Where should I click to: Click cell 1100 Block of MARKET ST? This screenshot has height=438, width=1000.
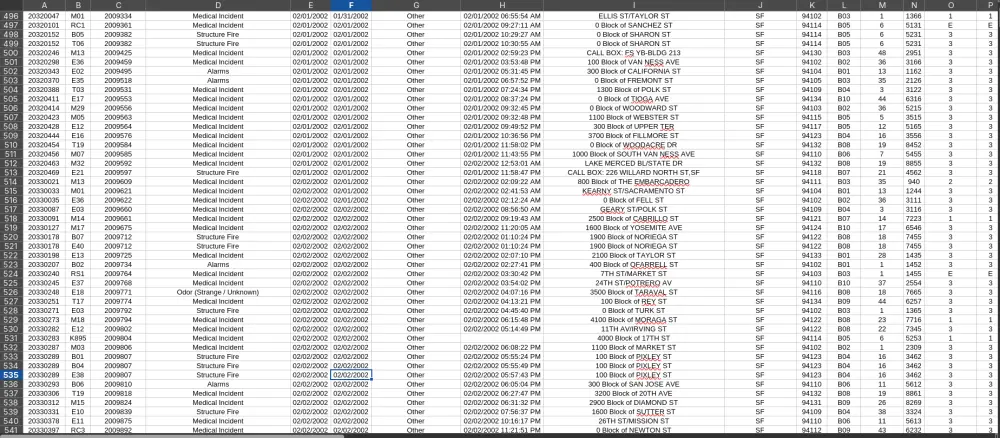coord(634,347)
